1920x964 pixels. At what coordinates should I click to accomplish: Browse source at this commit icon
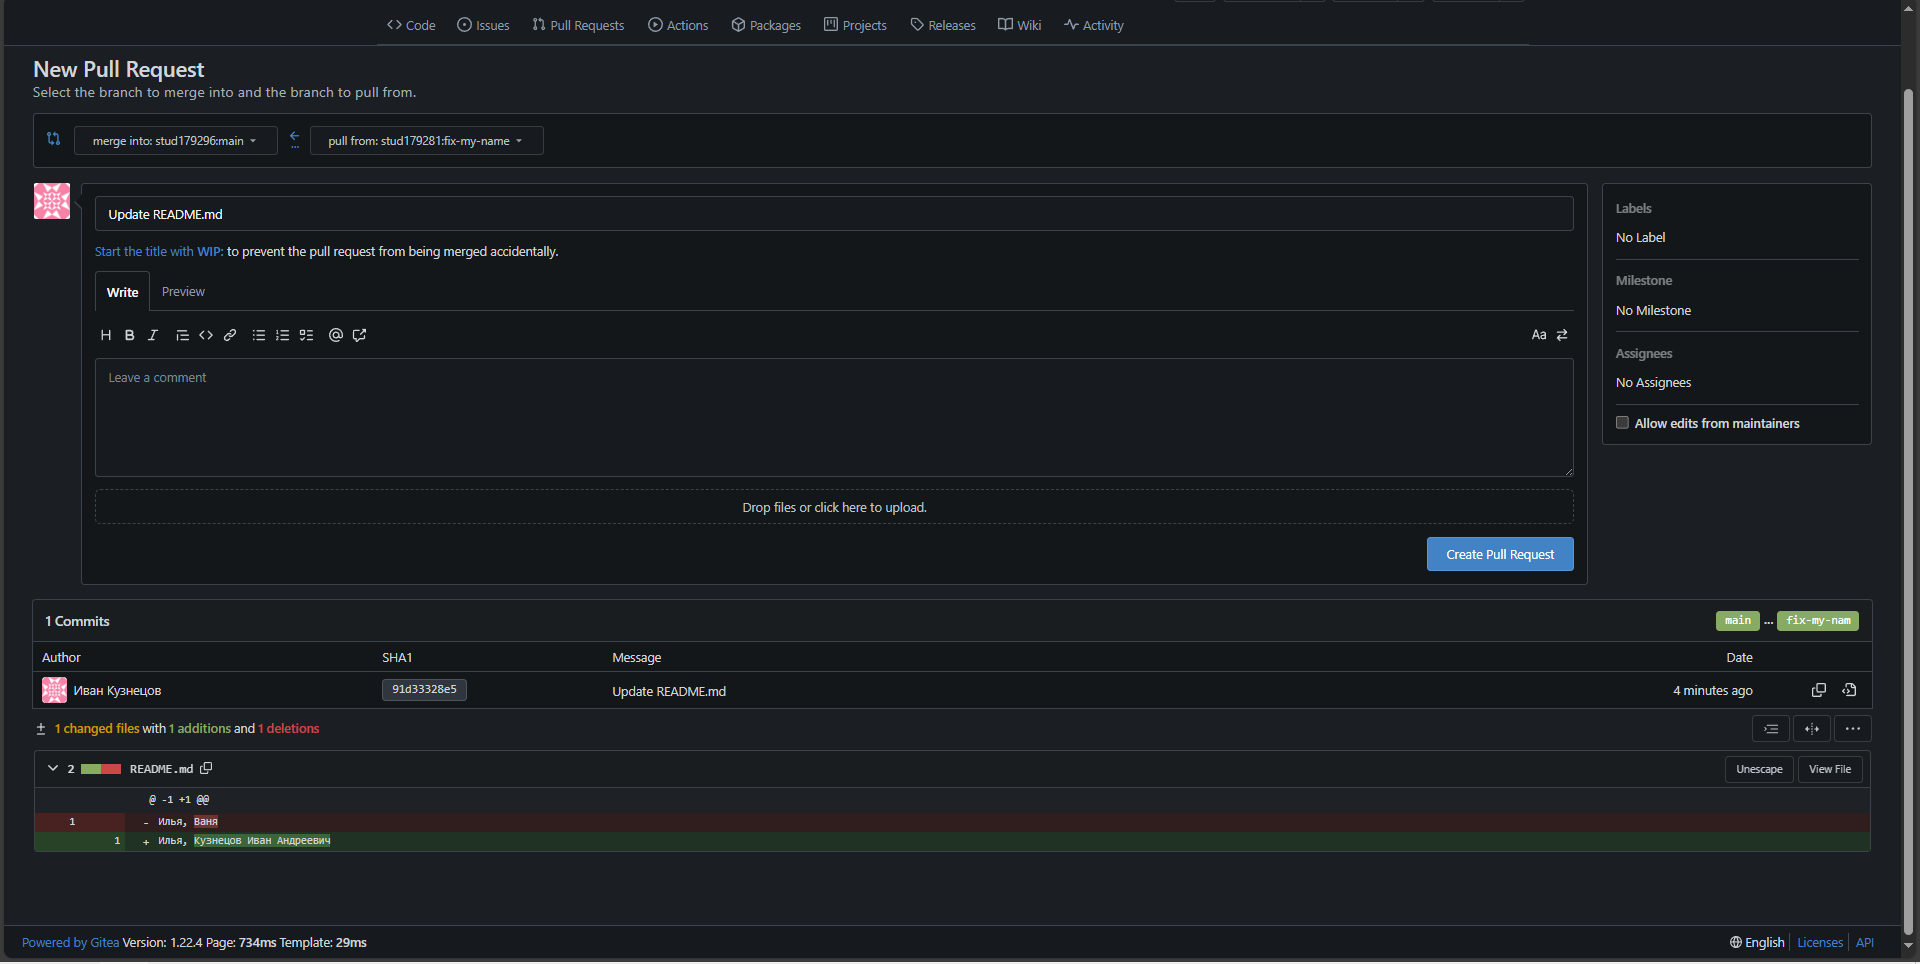click(1849, 691)
